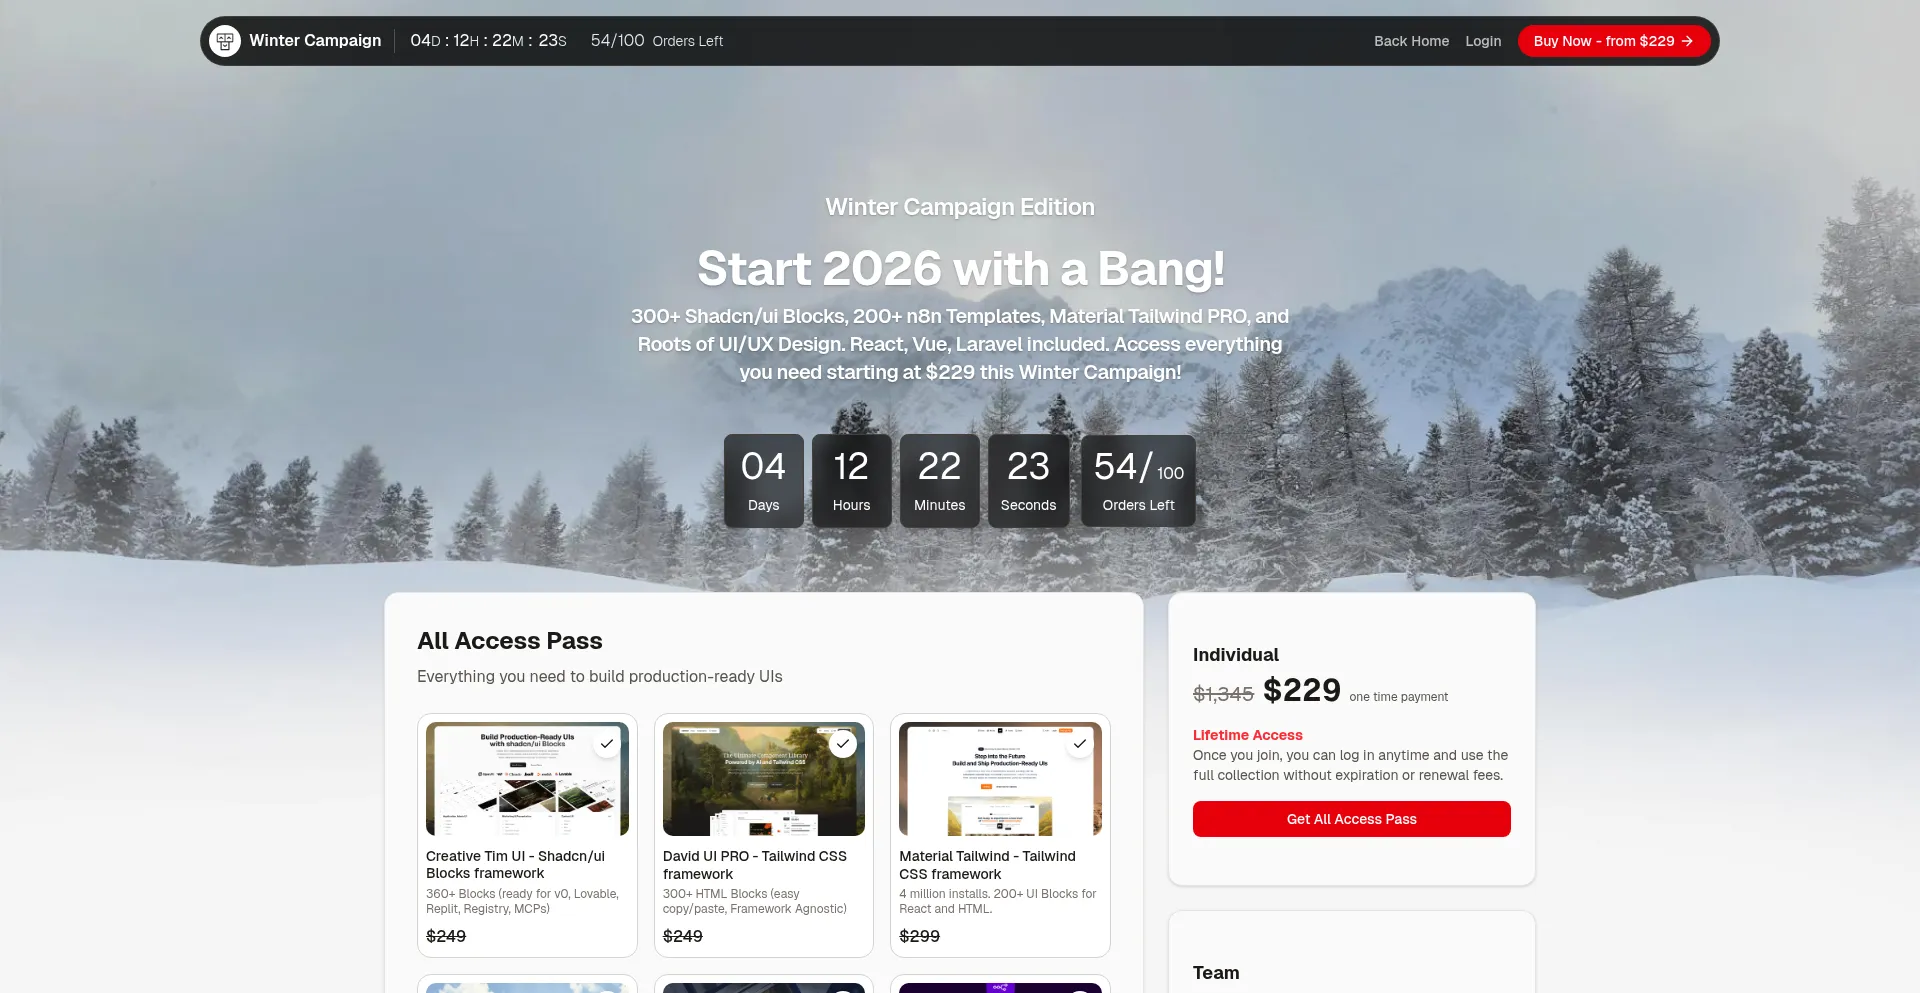Click the Winter Campaign logo icon
The height and width of the screenshot is (993, 1920).
coord(225,41)
